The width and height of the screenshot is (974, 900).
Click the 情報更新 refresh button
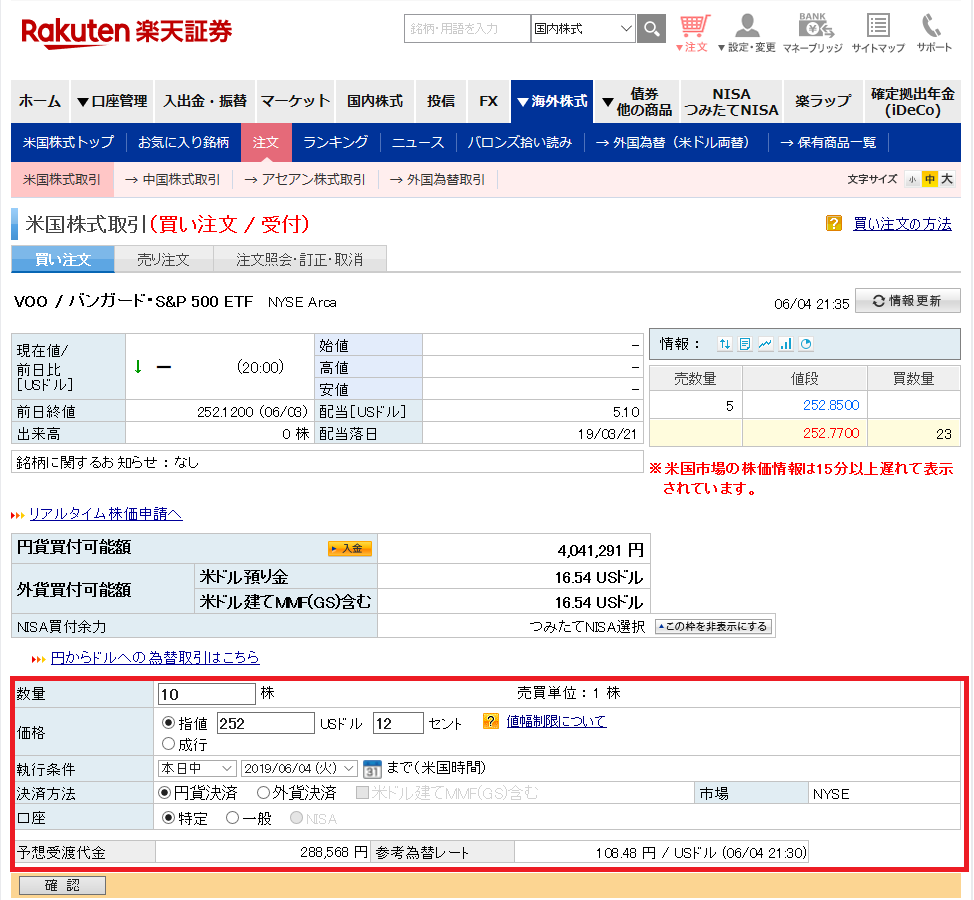[x=908, y=301]
